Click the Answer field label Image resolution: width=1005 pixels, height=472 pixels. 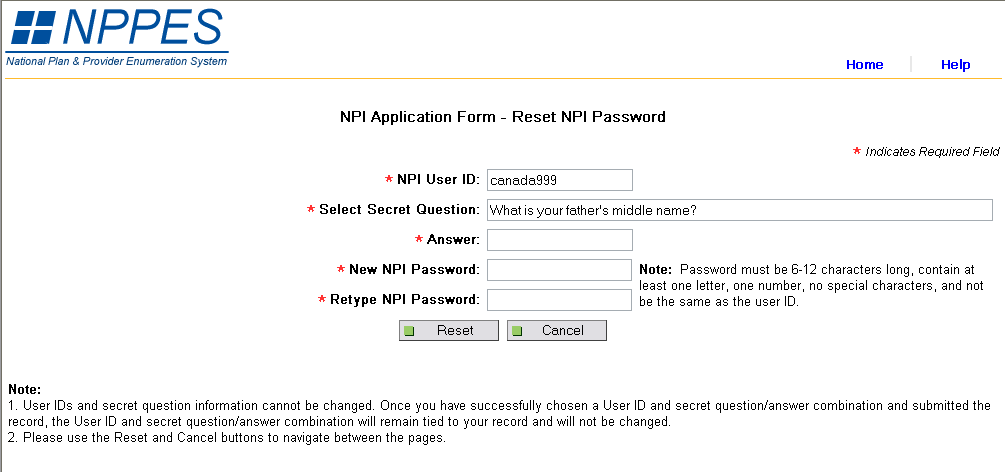pyautogui.click(x=453, y=240)
